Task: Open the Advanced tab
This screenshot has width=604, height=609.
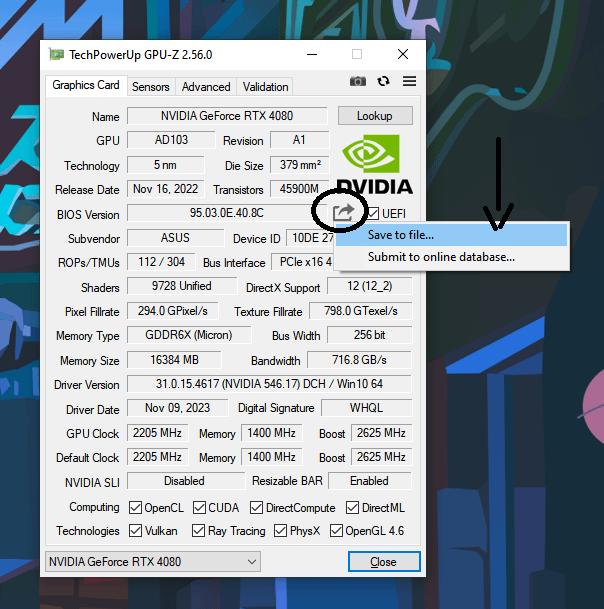Action: (x=206, y=87)
